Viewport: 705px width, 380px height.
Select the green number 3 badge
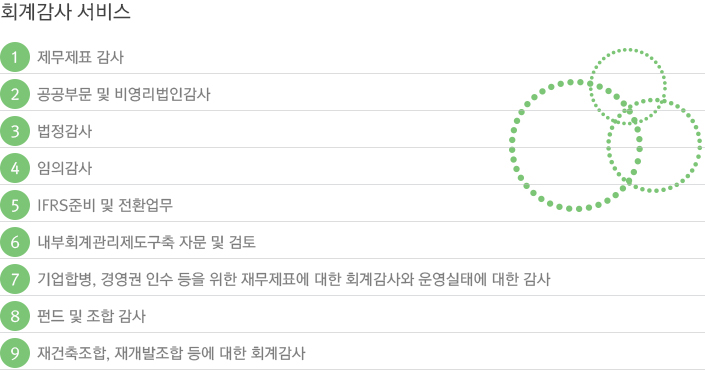[15, 131]
